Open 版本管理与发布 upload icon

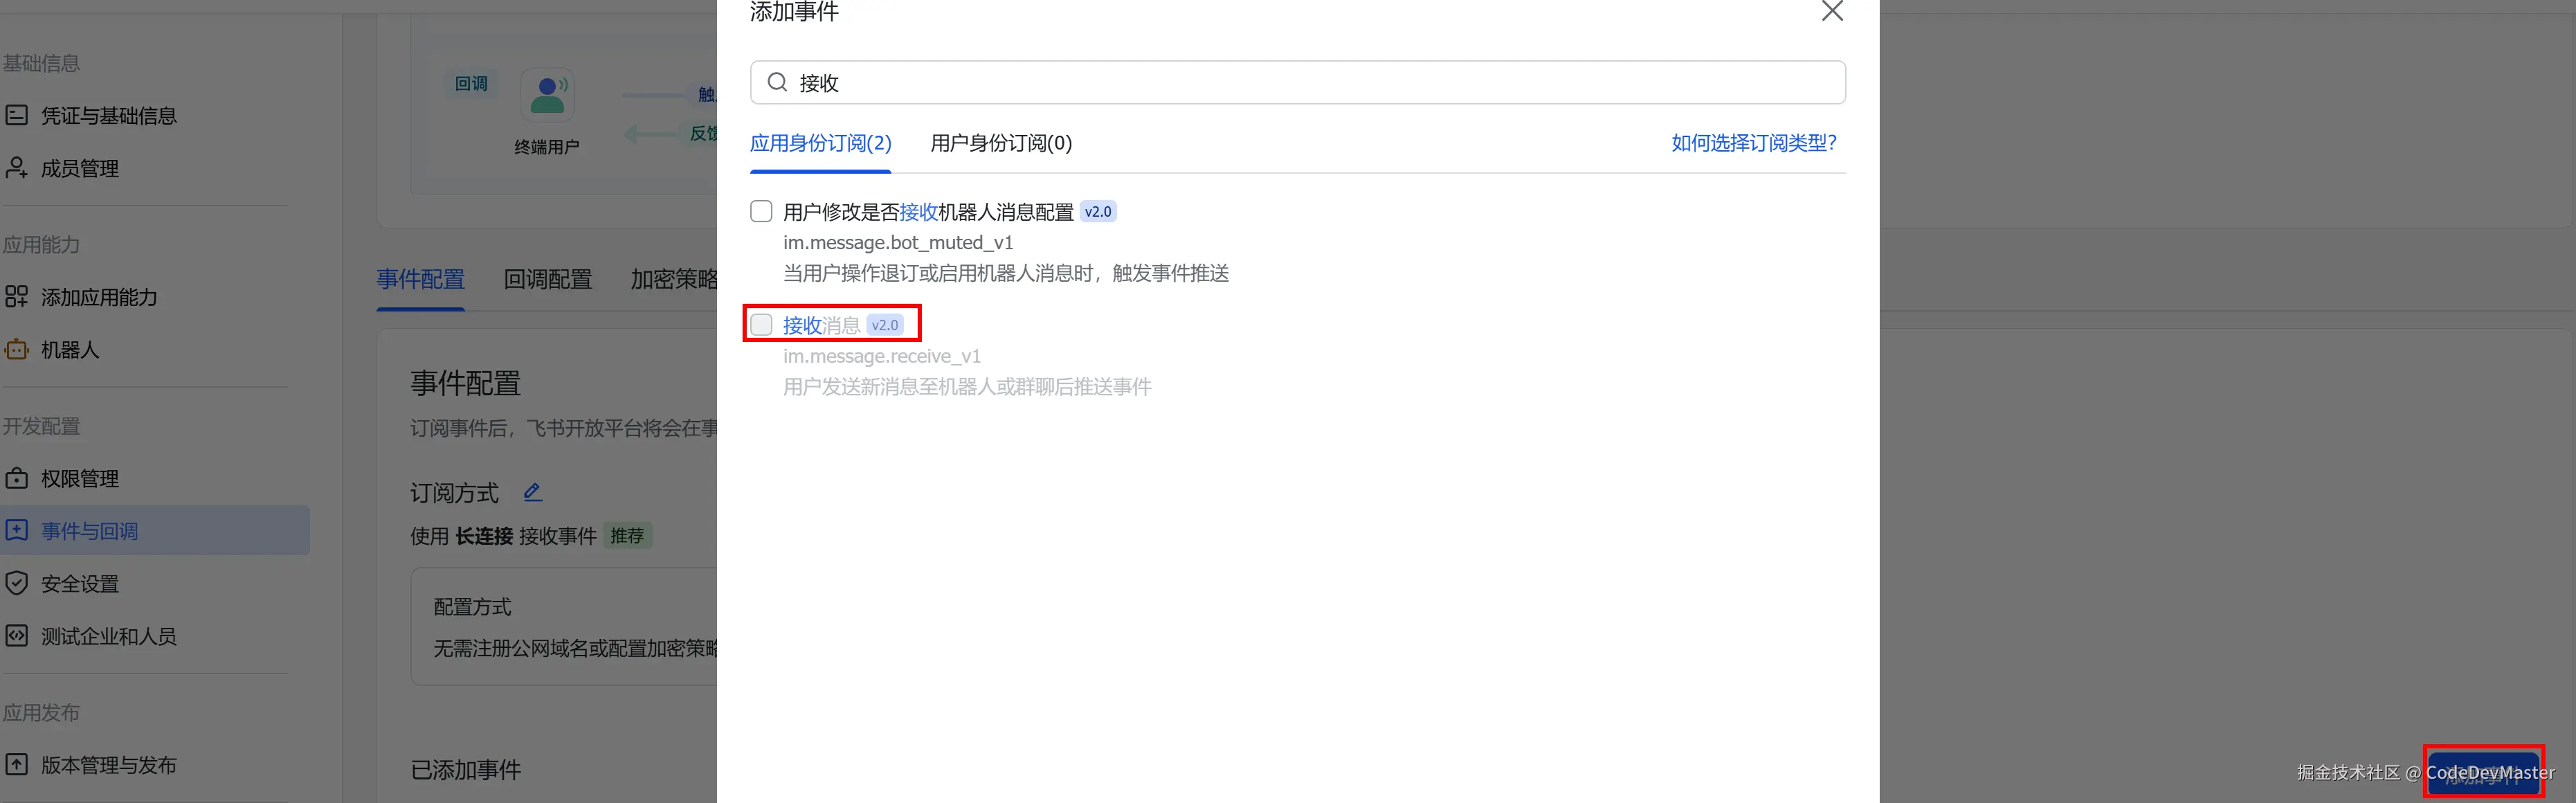(x=16, y=765)
